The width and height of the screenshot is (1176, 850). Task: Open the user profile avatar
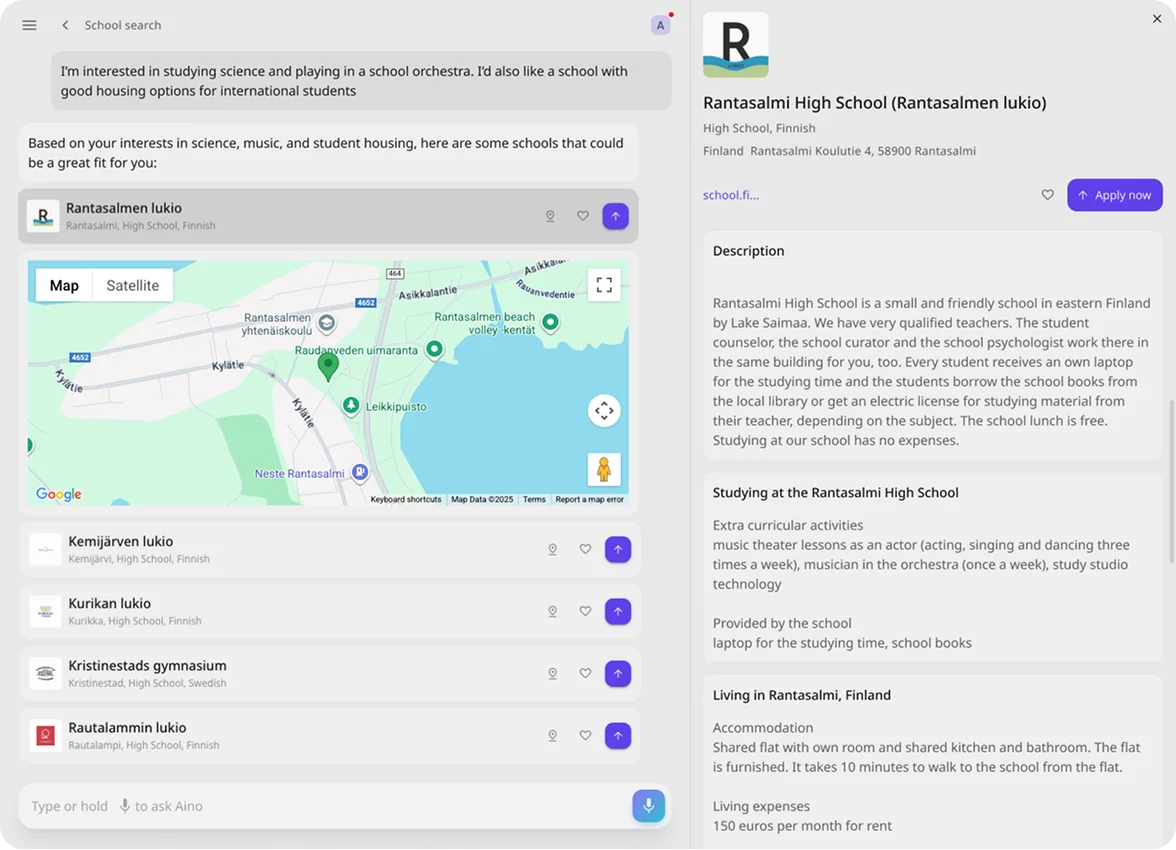point(660,25)
